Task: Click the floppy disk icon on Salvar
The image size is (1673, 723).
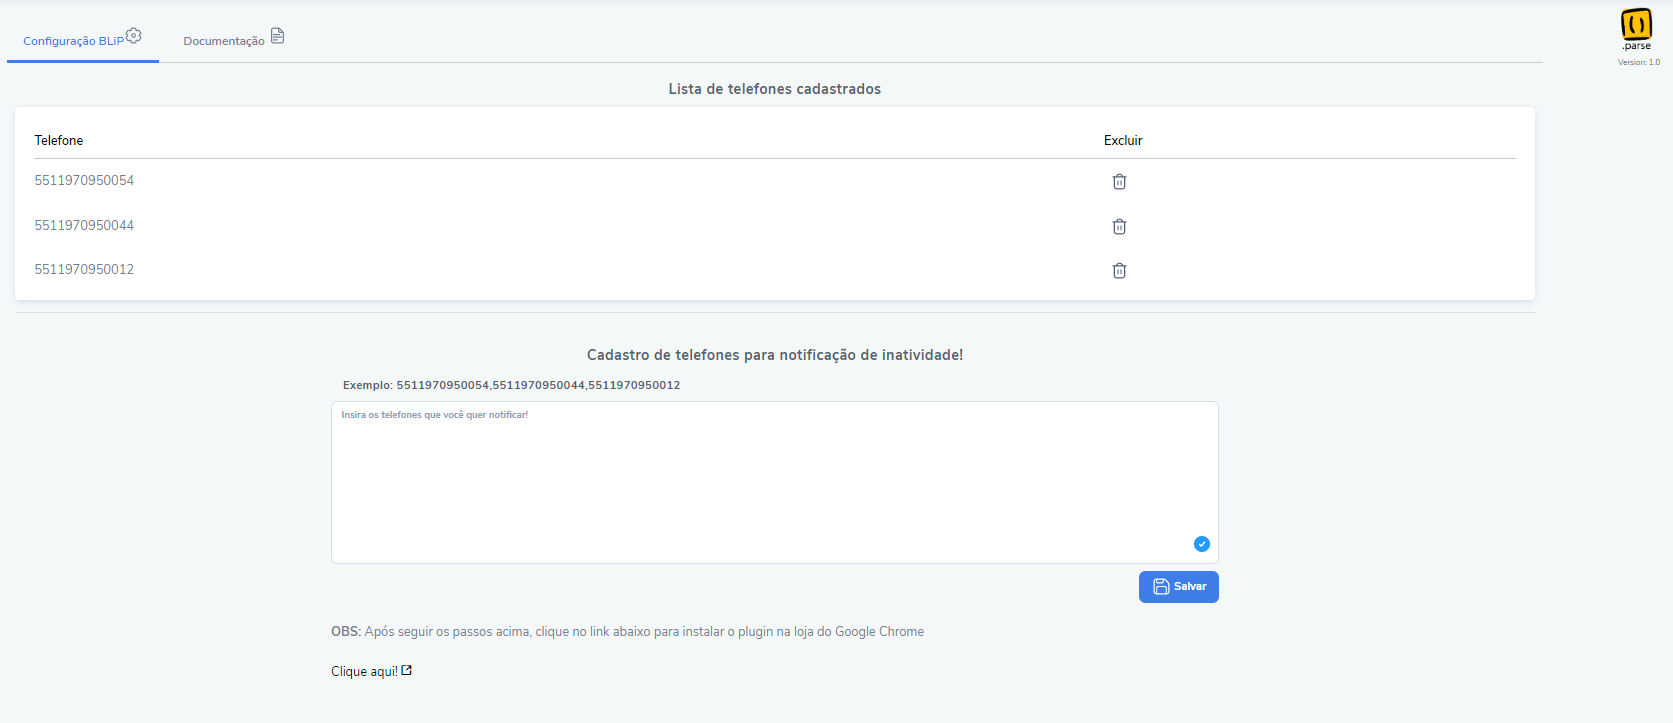Action: (x=1161, y=587)
